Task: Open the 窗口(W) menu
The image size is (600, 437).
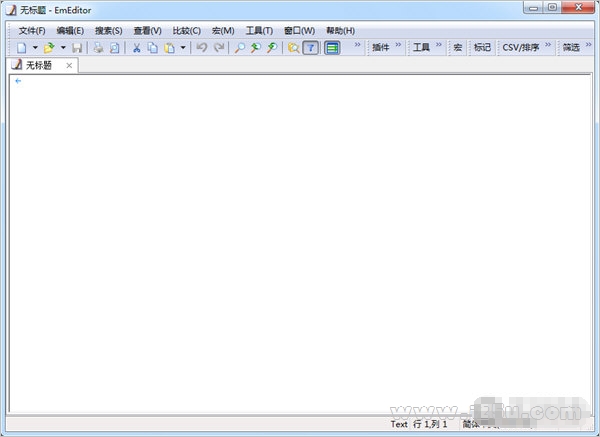Action: 299,31
